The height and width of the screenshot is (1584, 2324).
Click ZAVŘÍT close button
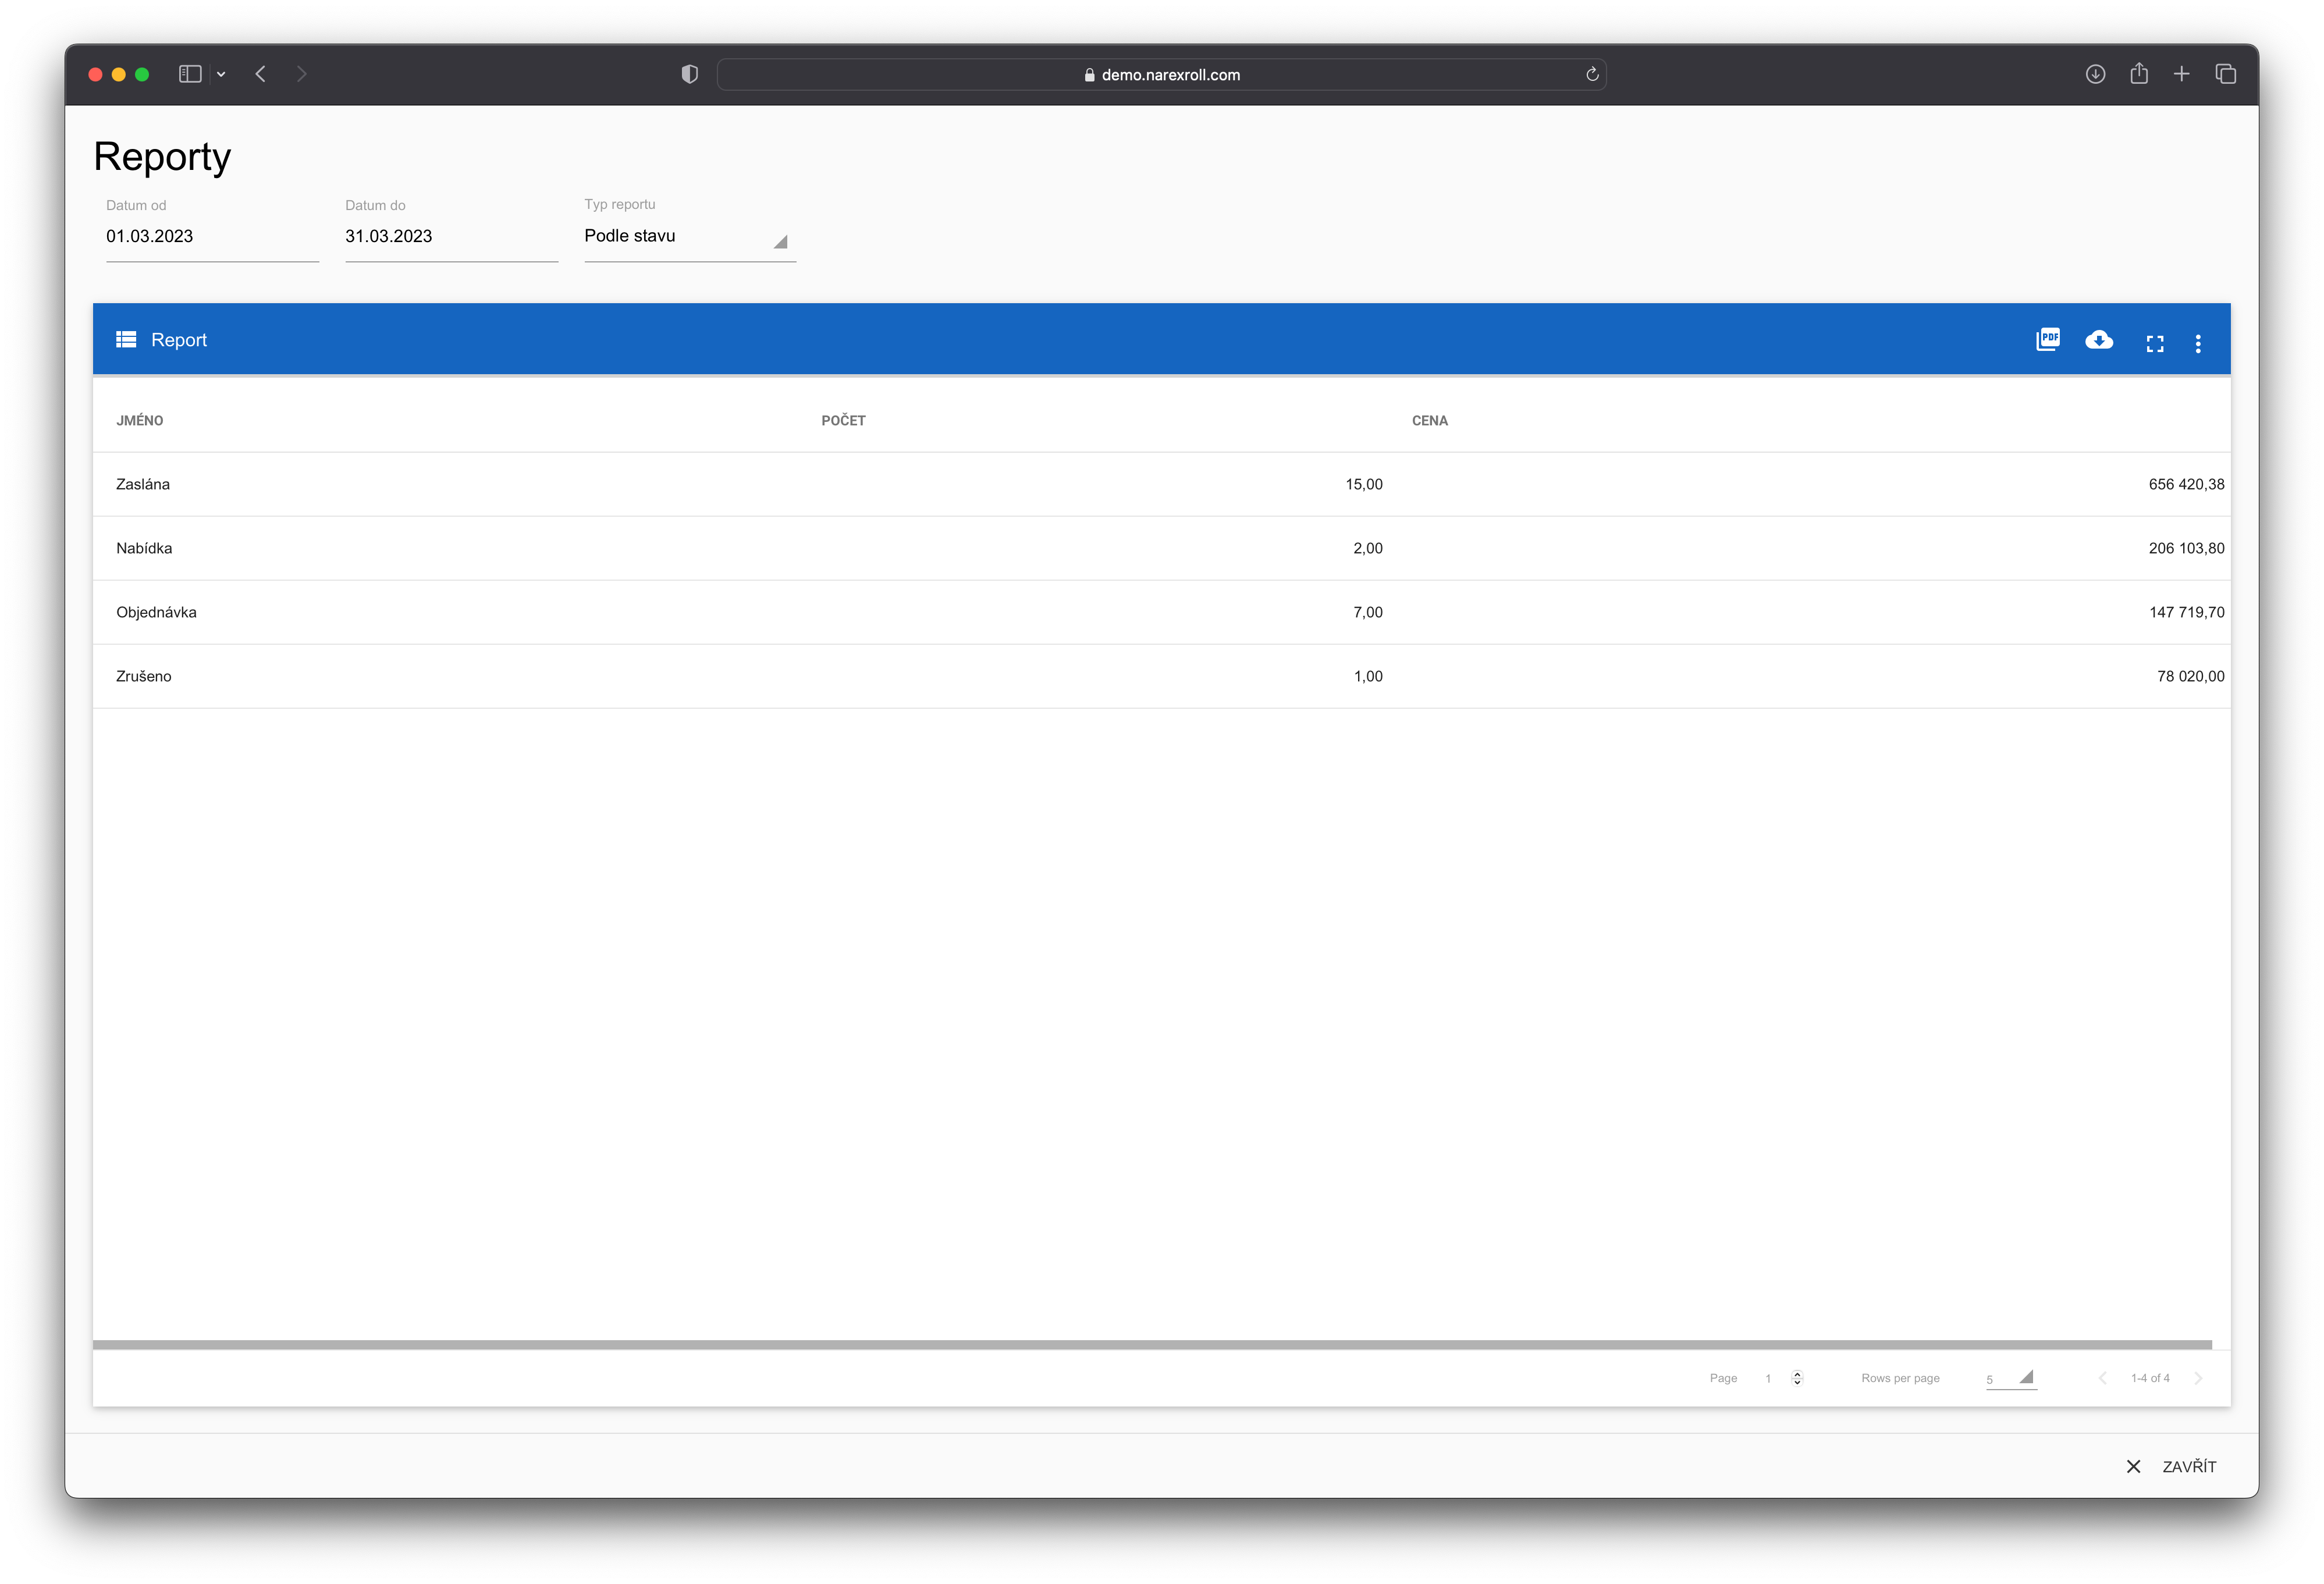tap(2172, 1466)
